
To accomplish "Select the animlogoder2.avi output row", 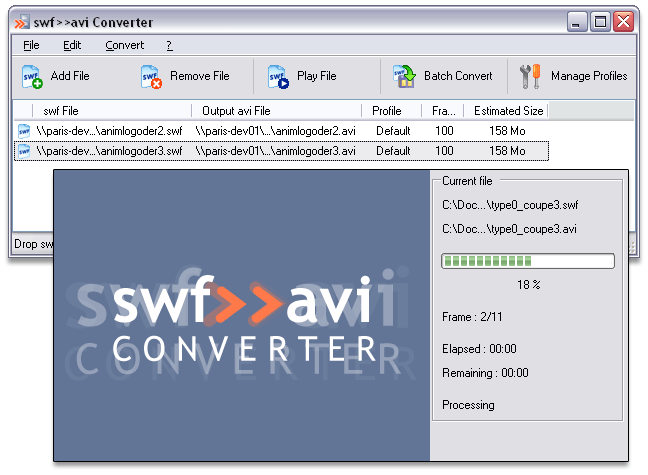I will coord(275,130).
